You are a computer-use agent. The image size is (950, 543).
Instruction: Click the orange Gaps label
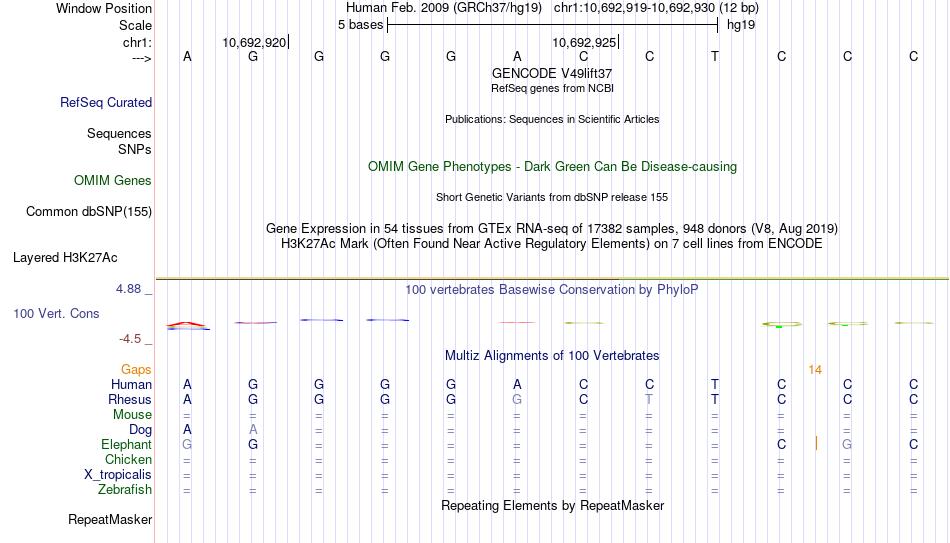(x=136, y=370)
